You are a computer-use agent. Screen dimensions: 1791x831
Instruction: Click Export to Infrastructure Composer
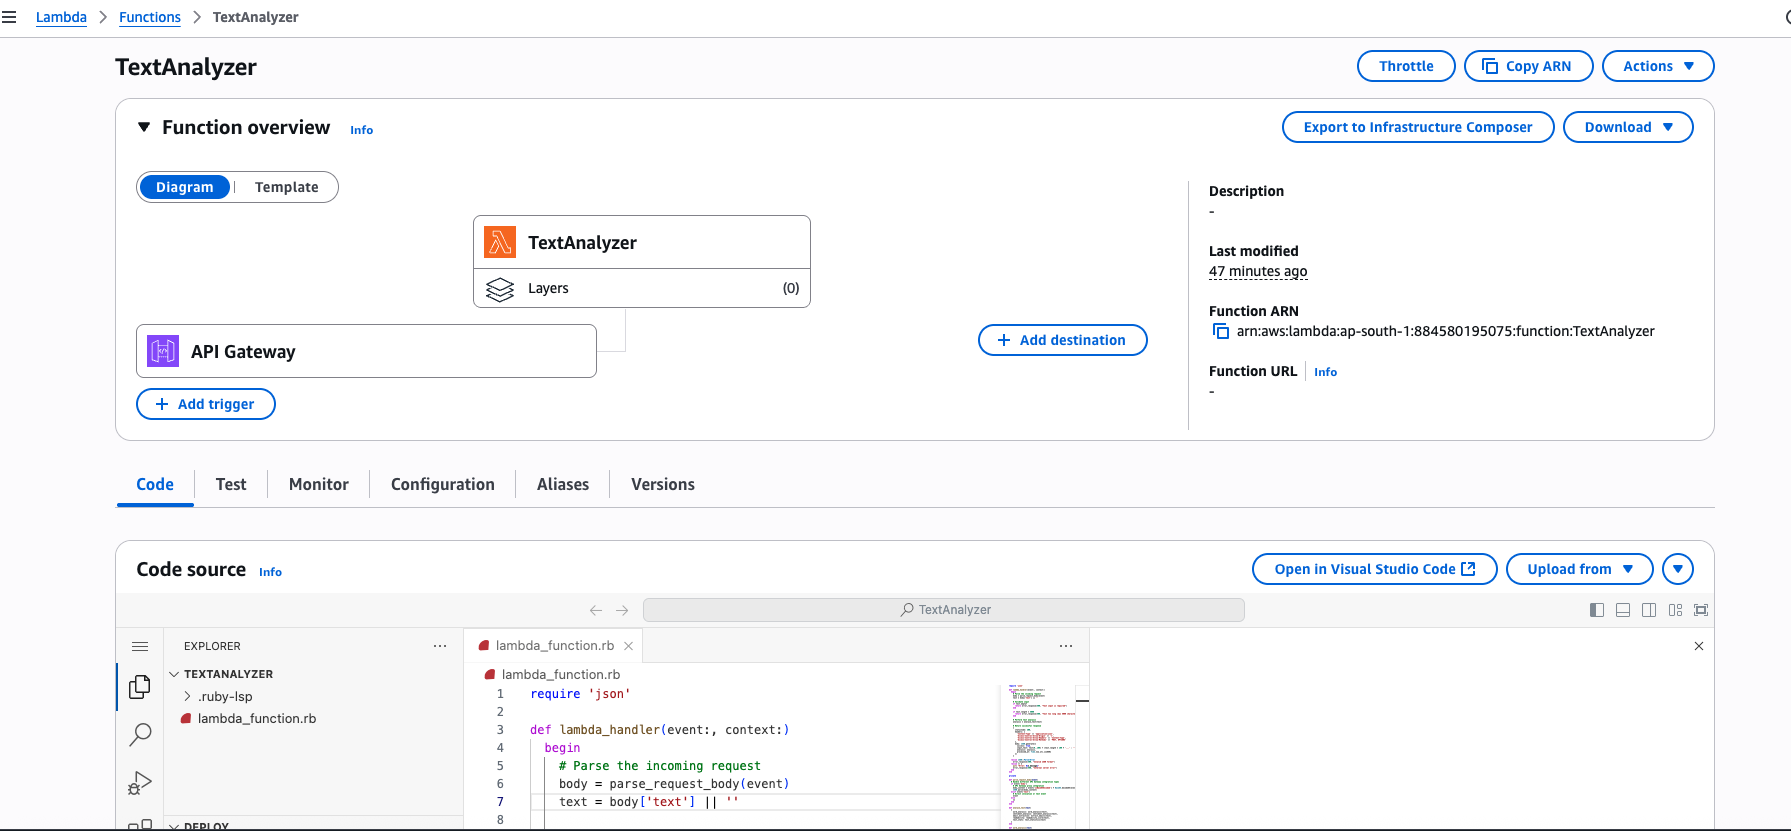tap(1418, 127)
